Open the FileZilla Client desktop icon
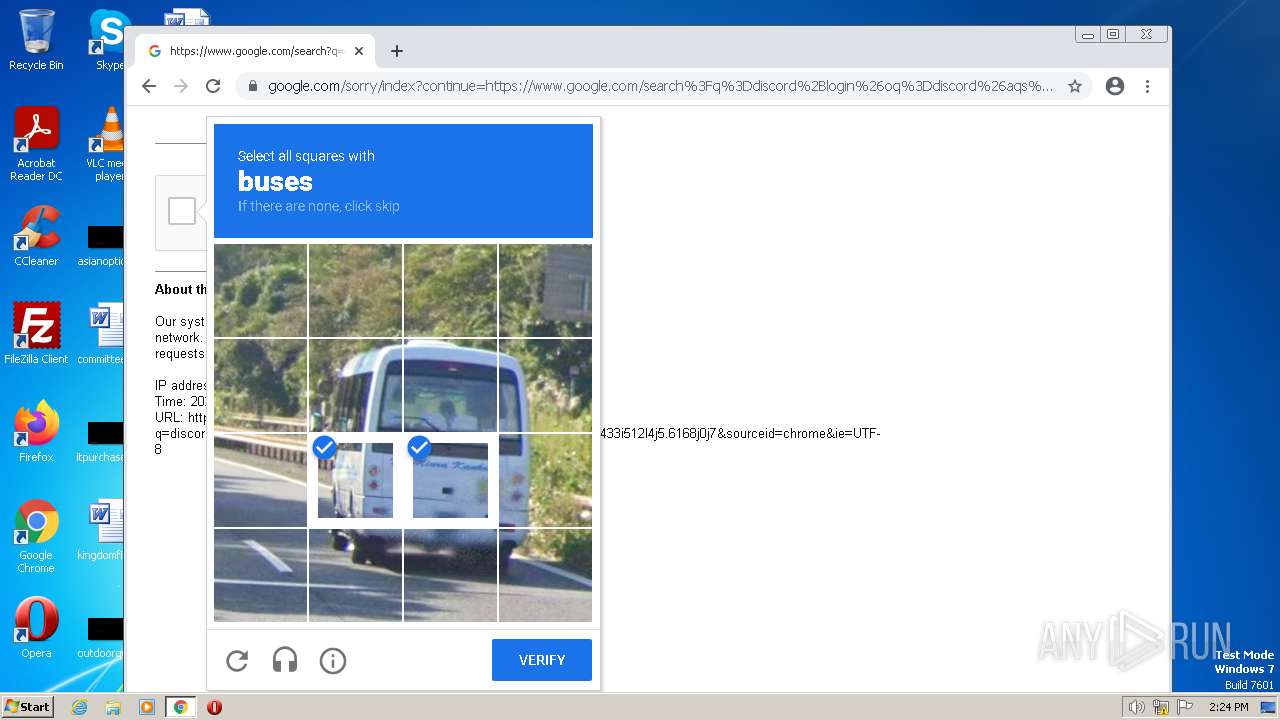 [x=36, y=333]
